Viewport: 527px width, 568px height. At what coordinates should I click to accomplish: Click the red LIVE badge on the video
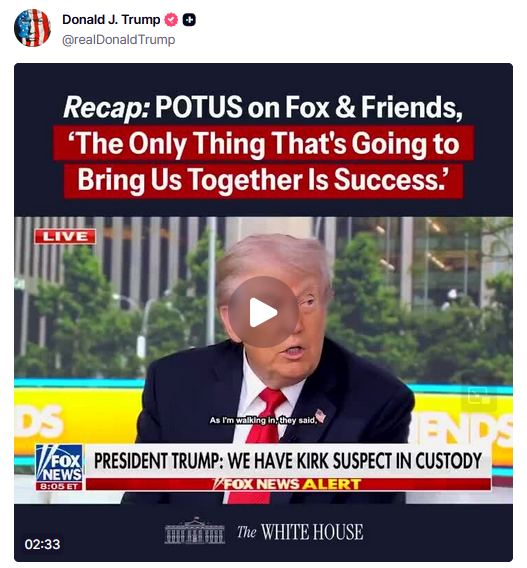[65, 236]
